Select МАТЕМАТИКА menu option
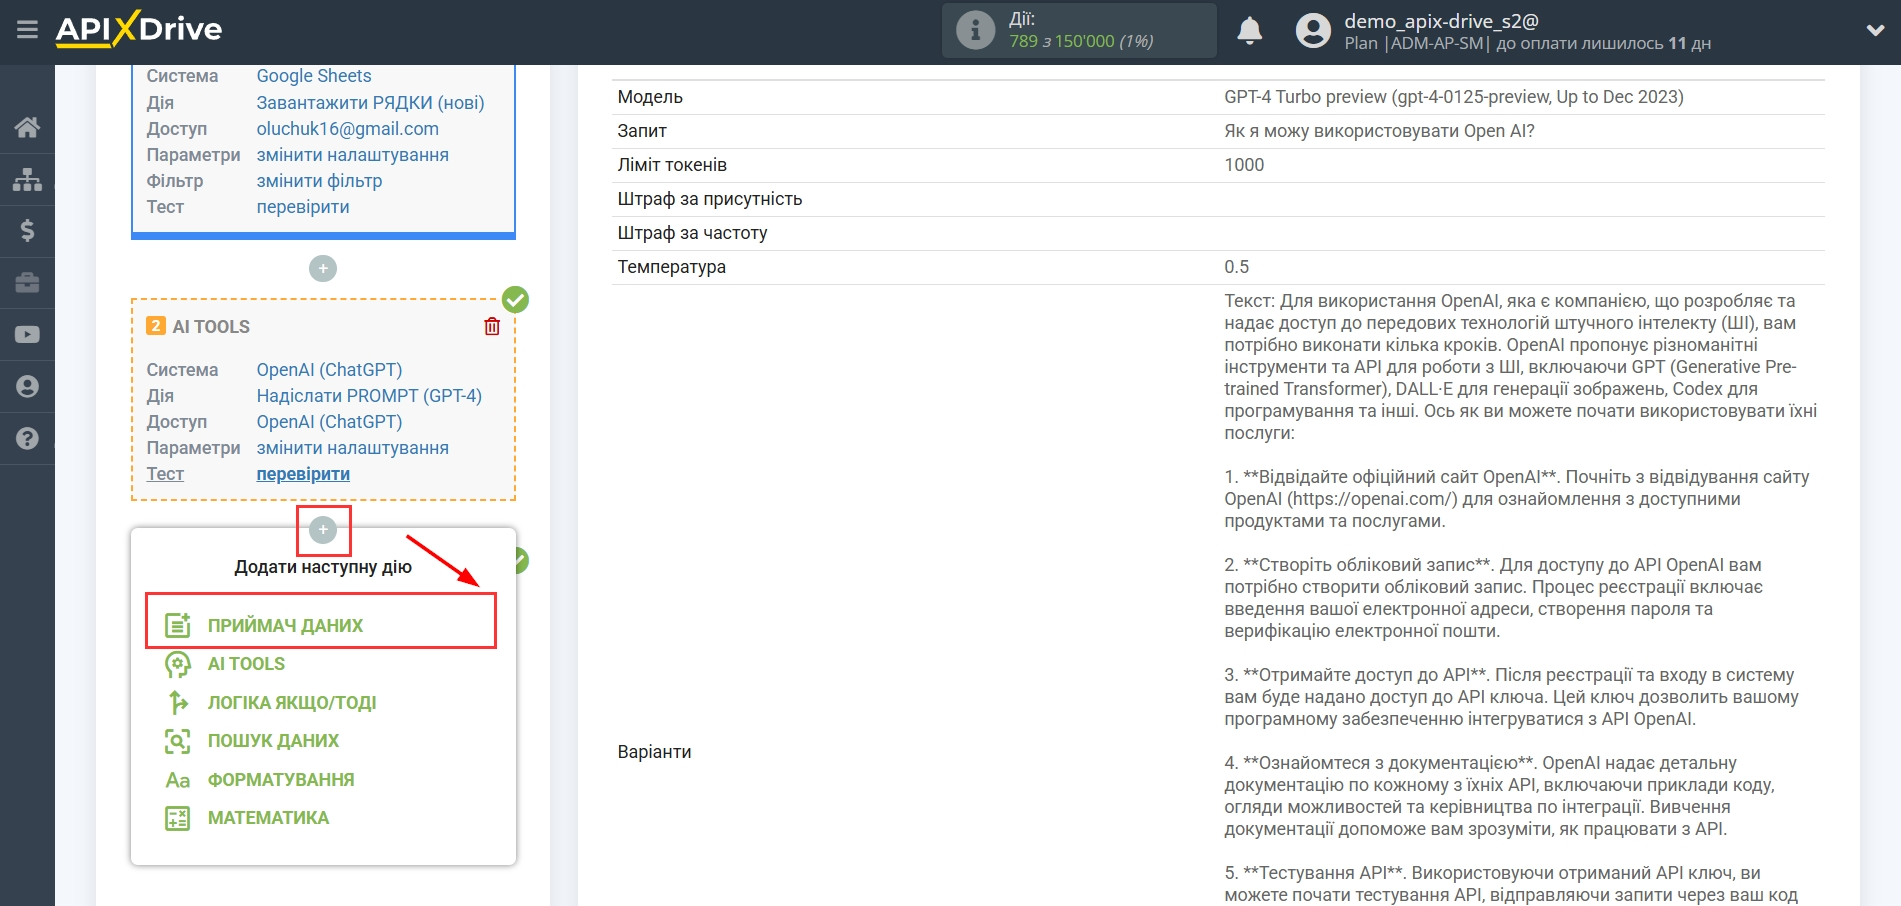 click(x=268, y=818)
